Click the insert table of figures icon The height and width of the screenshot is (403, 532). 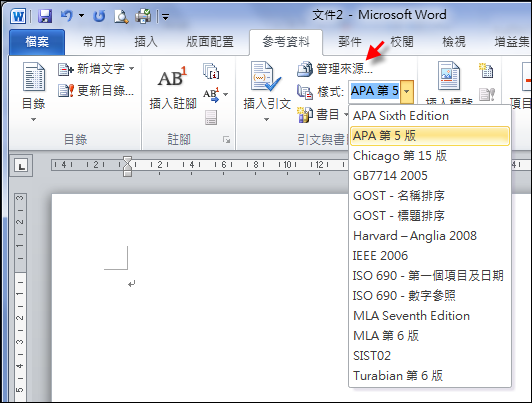[486, 71]
